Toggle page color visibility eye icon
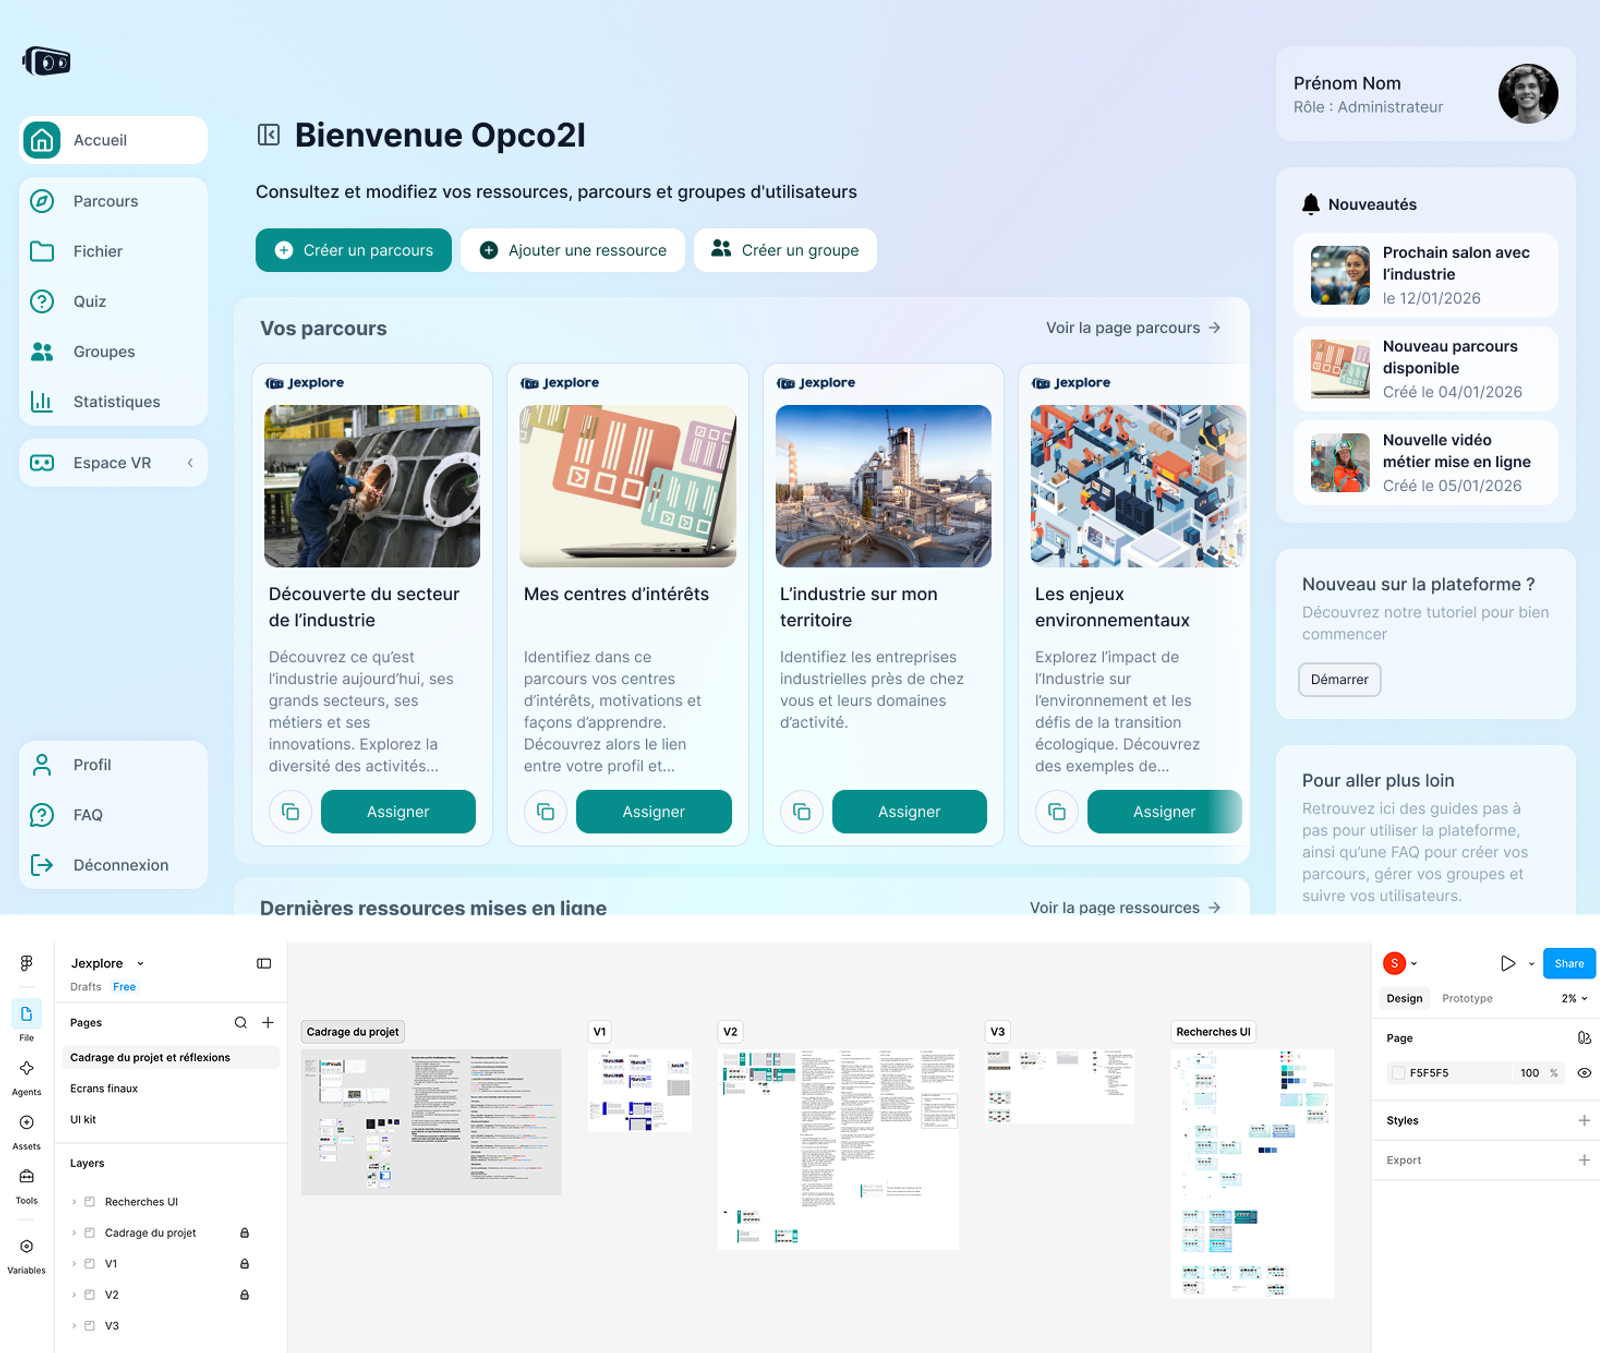The height and width of the screenshot is (1353, 1600). (1584, 1073)
